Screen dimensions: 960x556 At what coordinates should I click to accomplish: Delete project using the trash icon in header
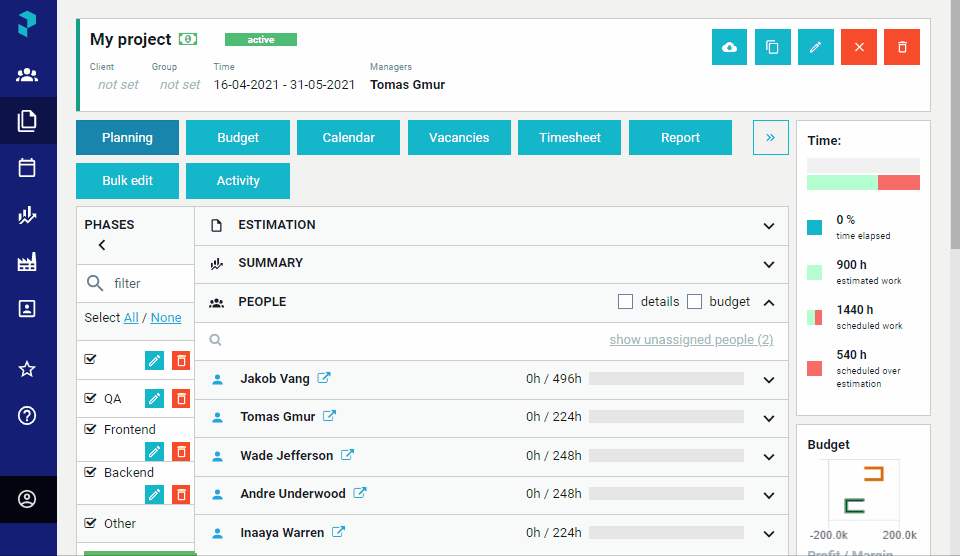902,47
